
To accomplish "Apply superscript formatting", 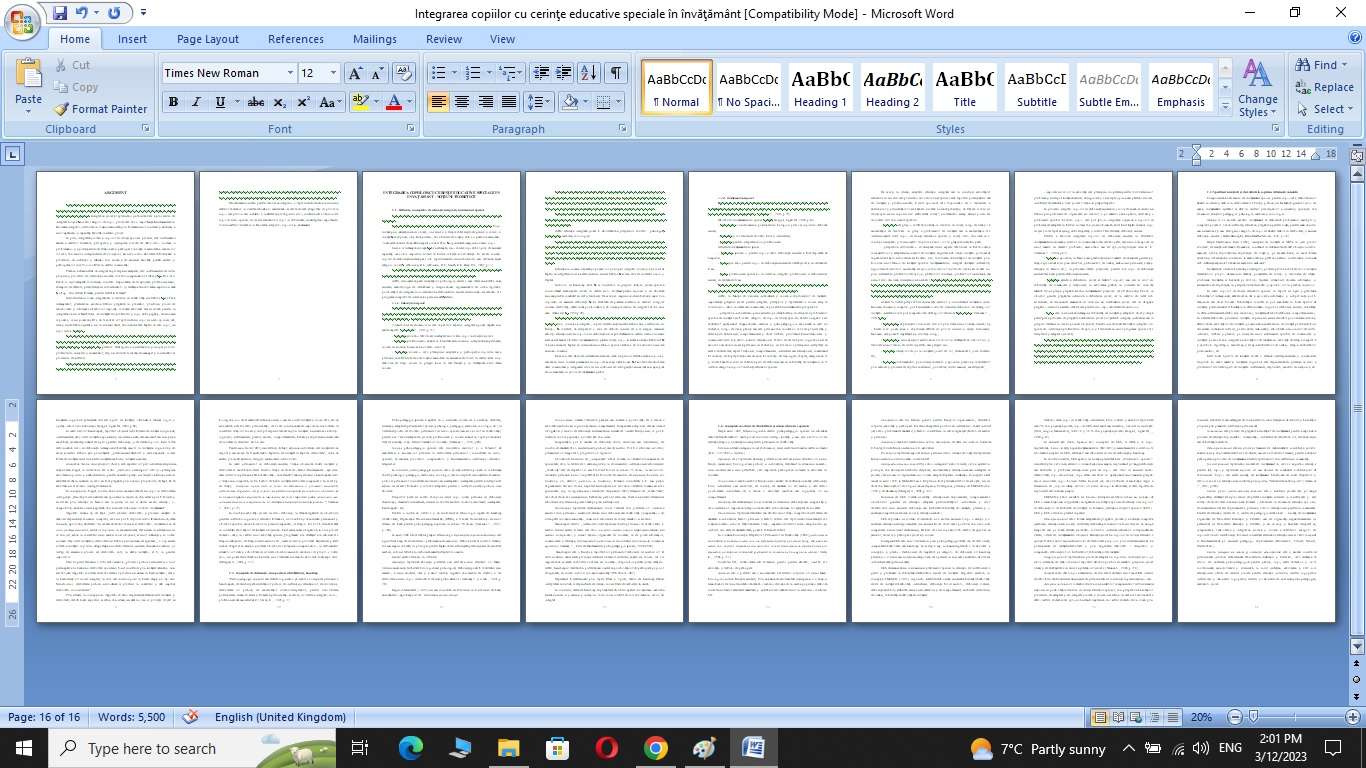I will [303, 102].
